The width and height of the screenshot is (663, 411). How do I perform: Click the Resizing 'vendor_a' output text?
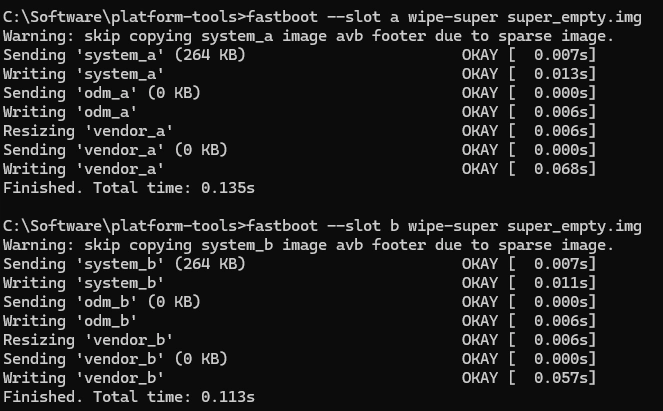coord(88,131)
